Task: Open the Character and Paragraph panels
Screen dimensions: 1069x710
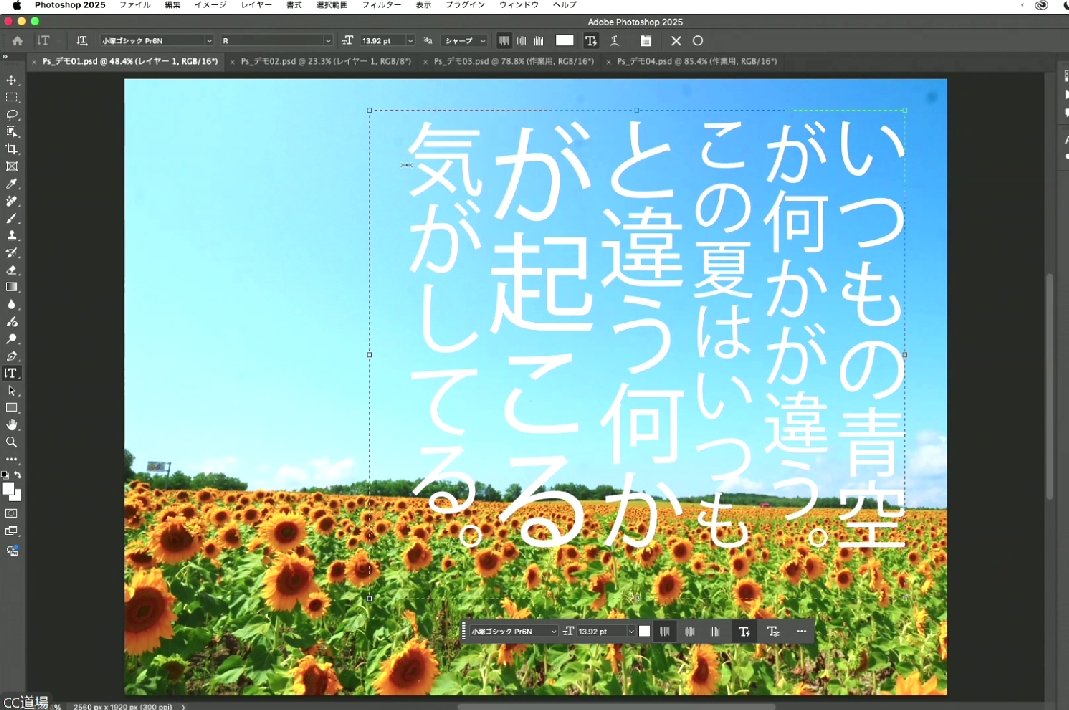Action: click(x=647, y=41)
